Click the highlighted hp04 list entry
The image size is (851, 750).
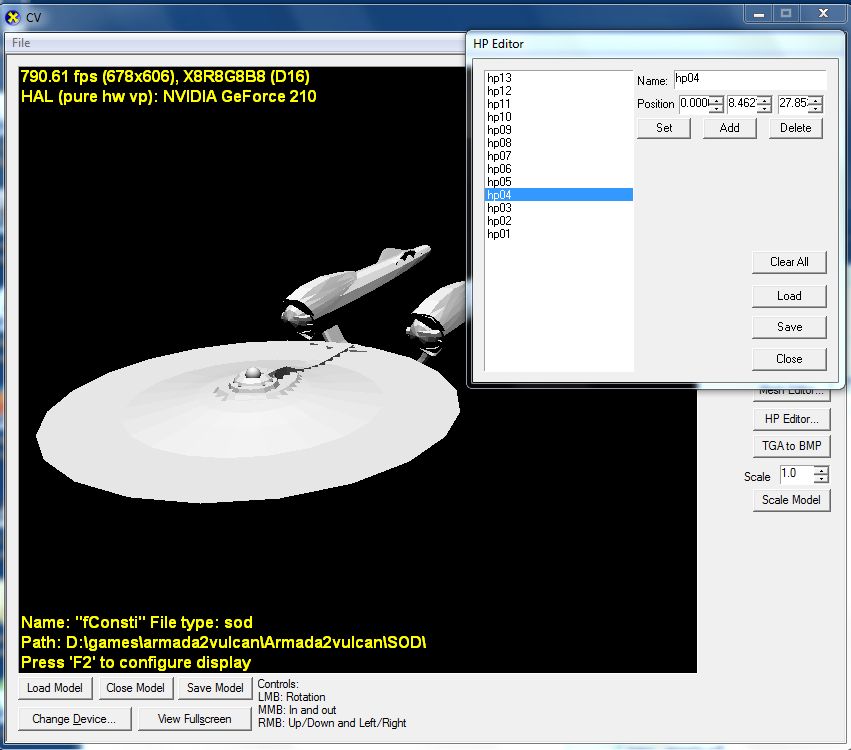coord(559,195)
